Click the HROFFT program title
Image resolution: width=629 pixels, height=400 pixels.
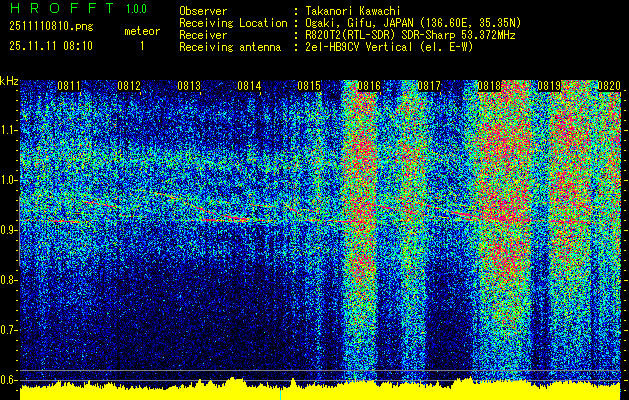click(x=62, y=8)
